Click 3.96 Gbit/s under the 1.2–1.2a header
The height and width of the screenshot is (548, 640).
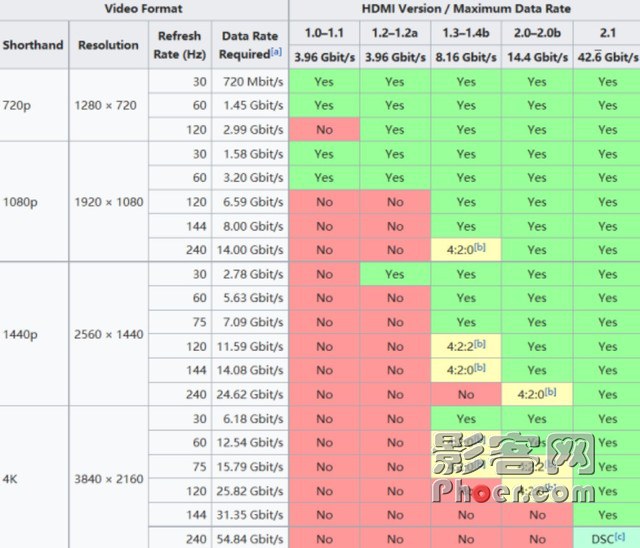pos(395,57)
